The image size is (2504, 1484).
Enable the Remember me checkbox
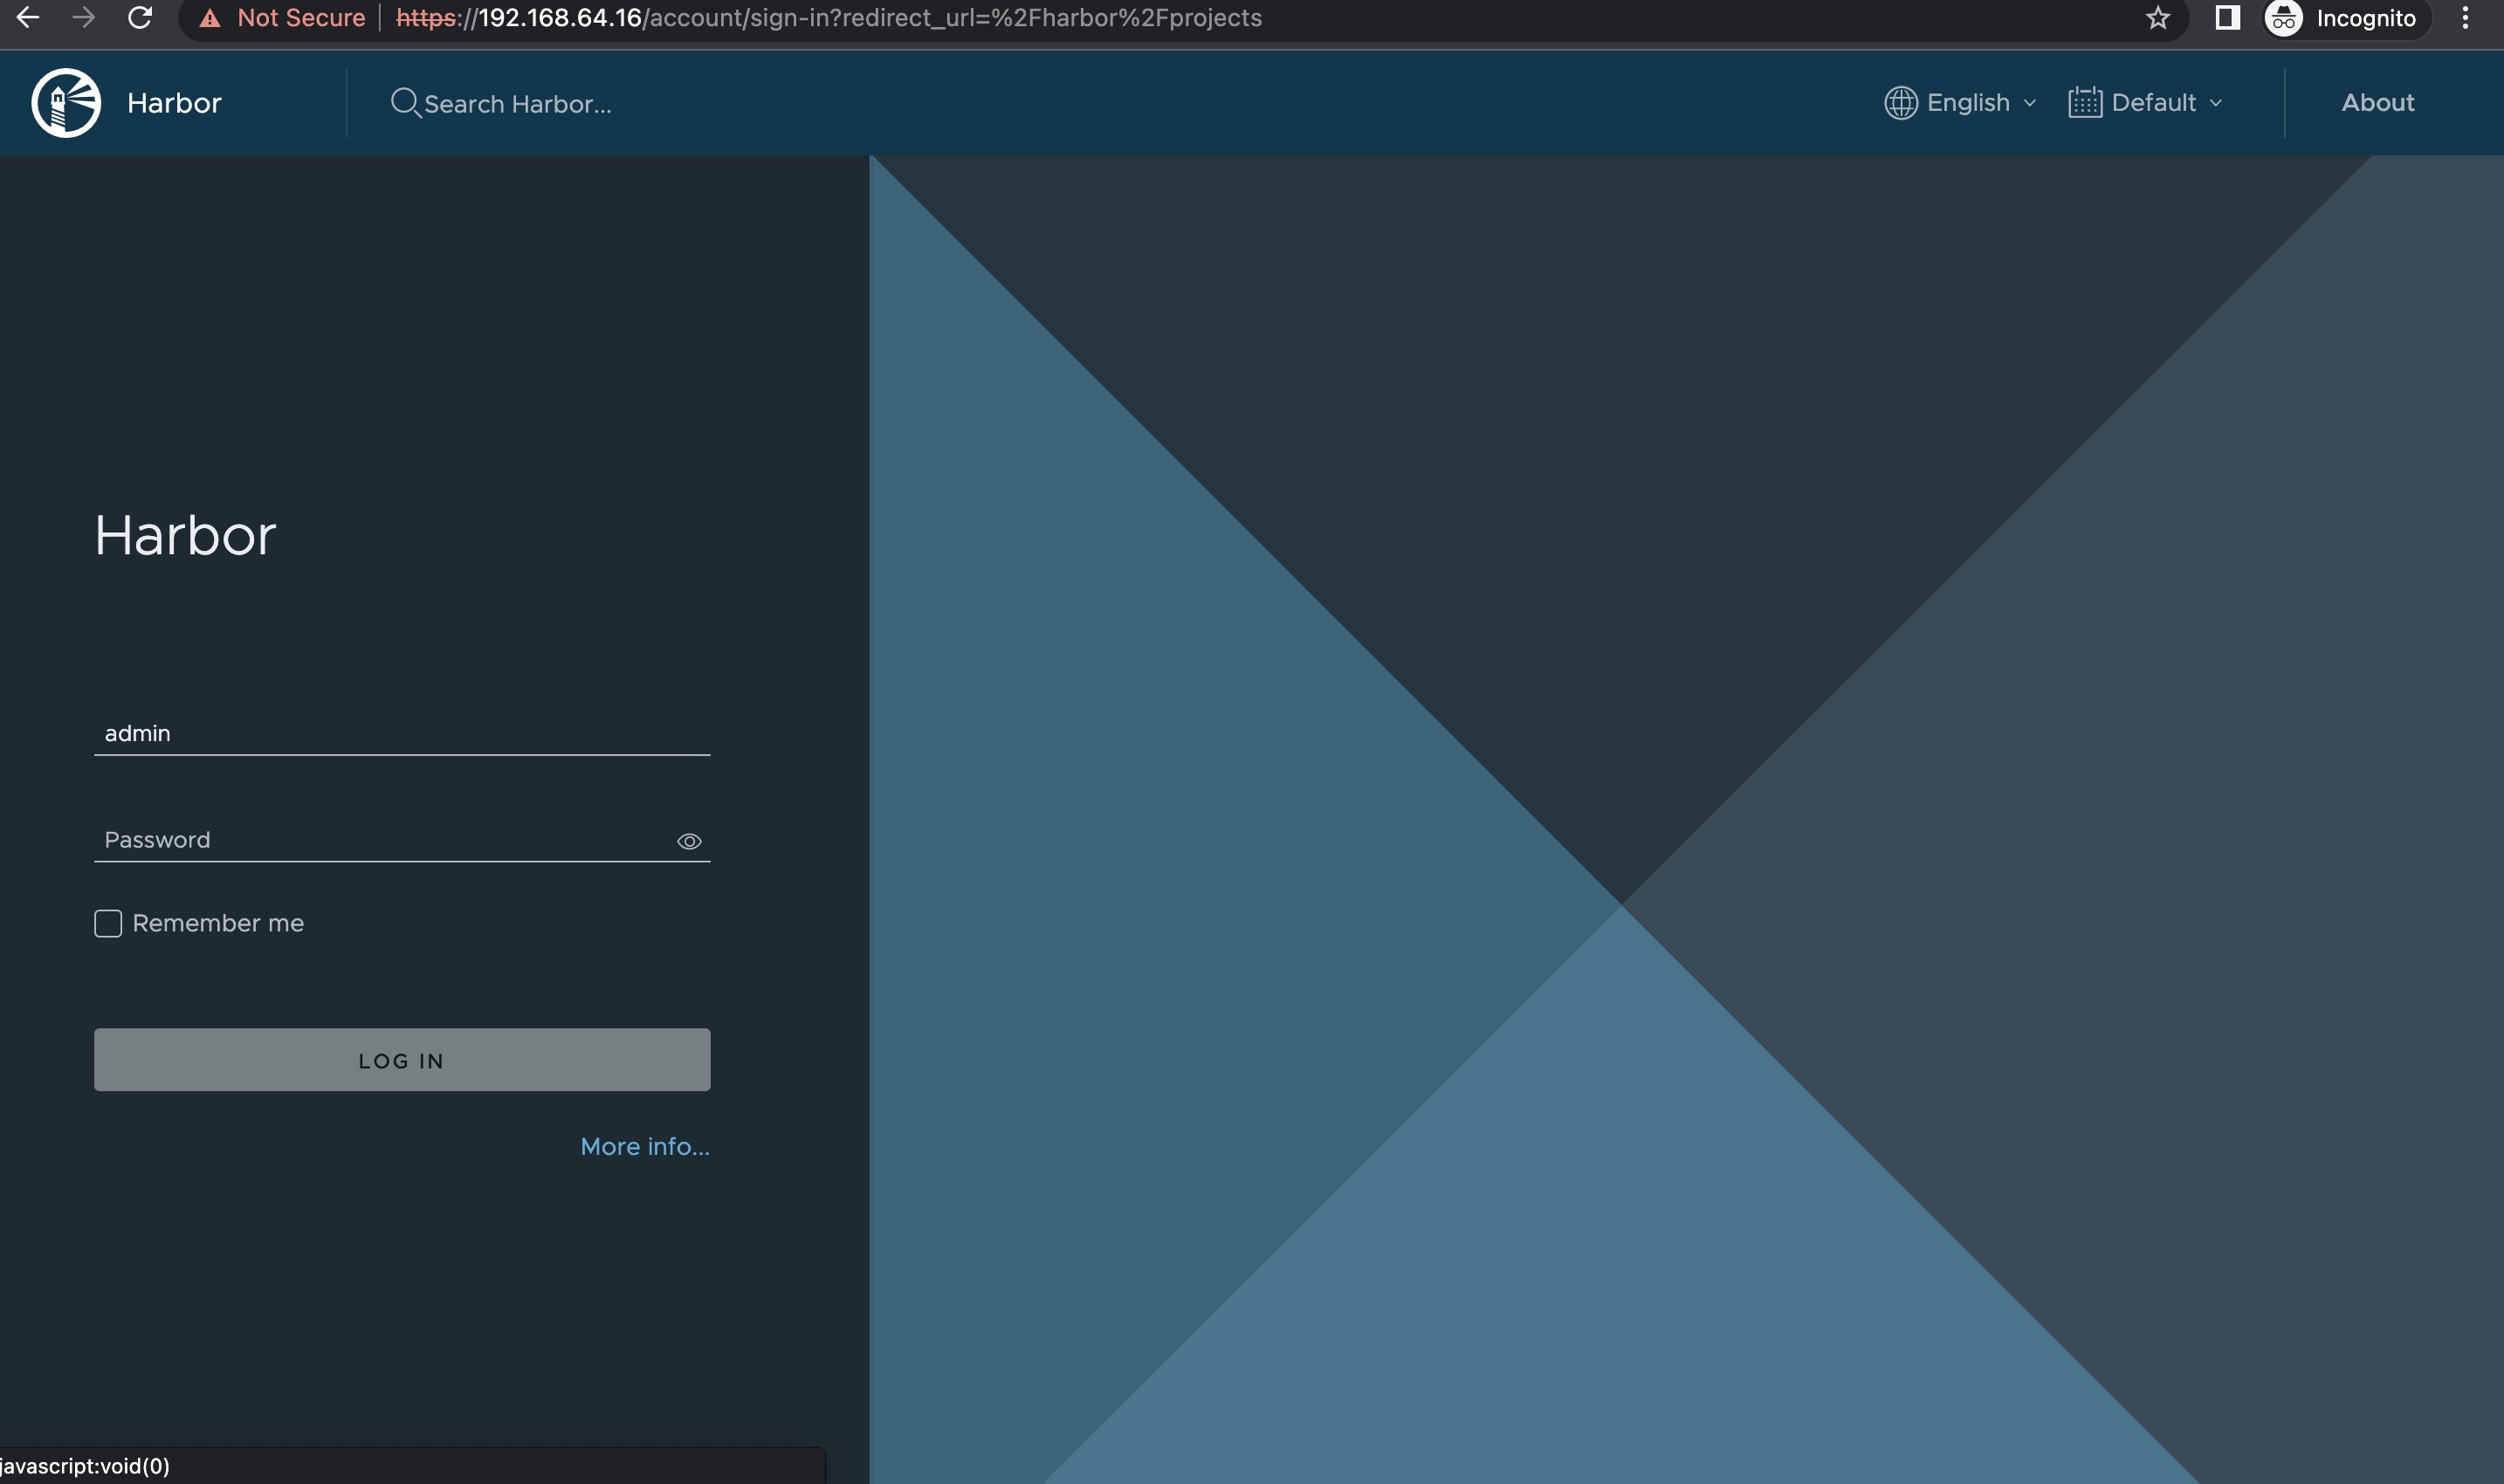click(x=107, y=922)
